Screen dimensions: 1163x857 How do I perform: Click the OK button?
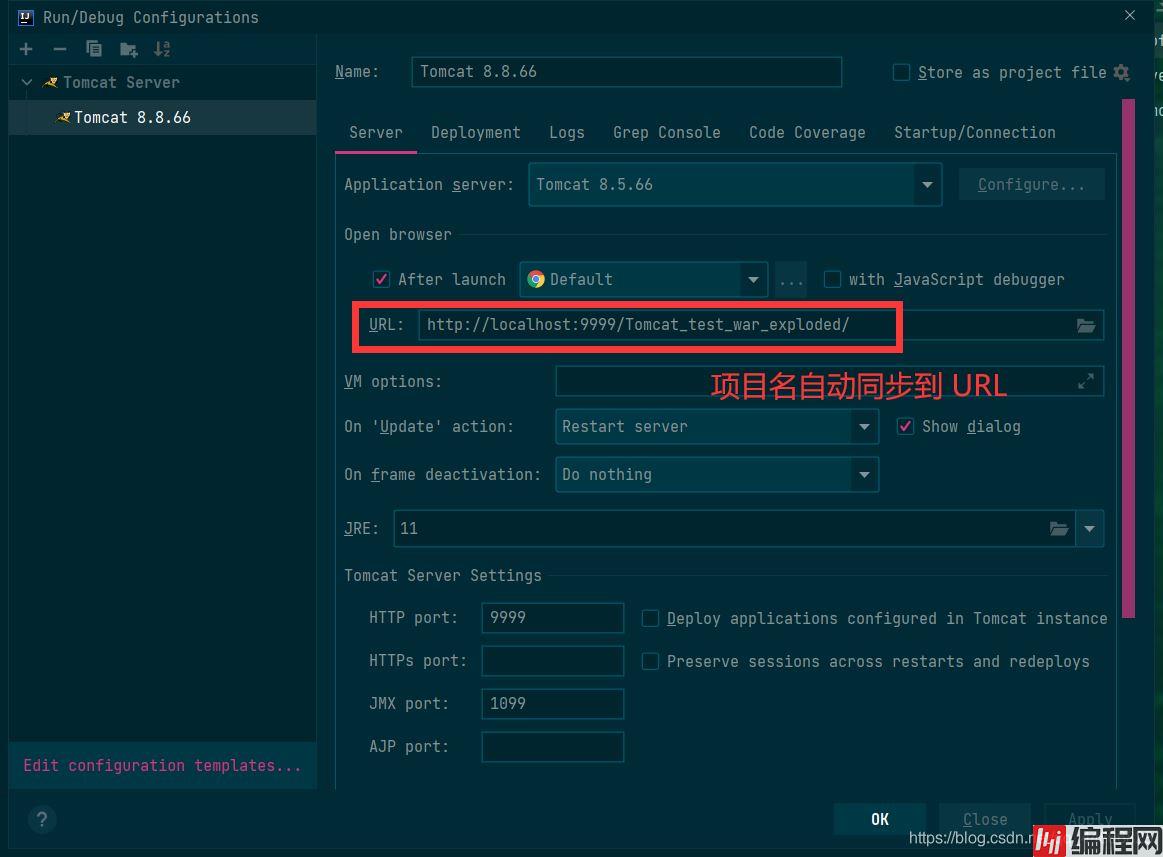879,819
